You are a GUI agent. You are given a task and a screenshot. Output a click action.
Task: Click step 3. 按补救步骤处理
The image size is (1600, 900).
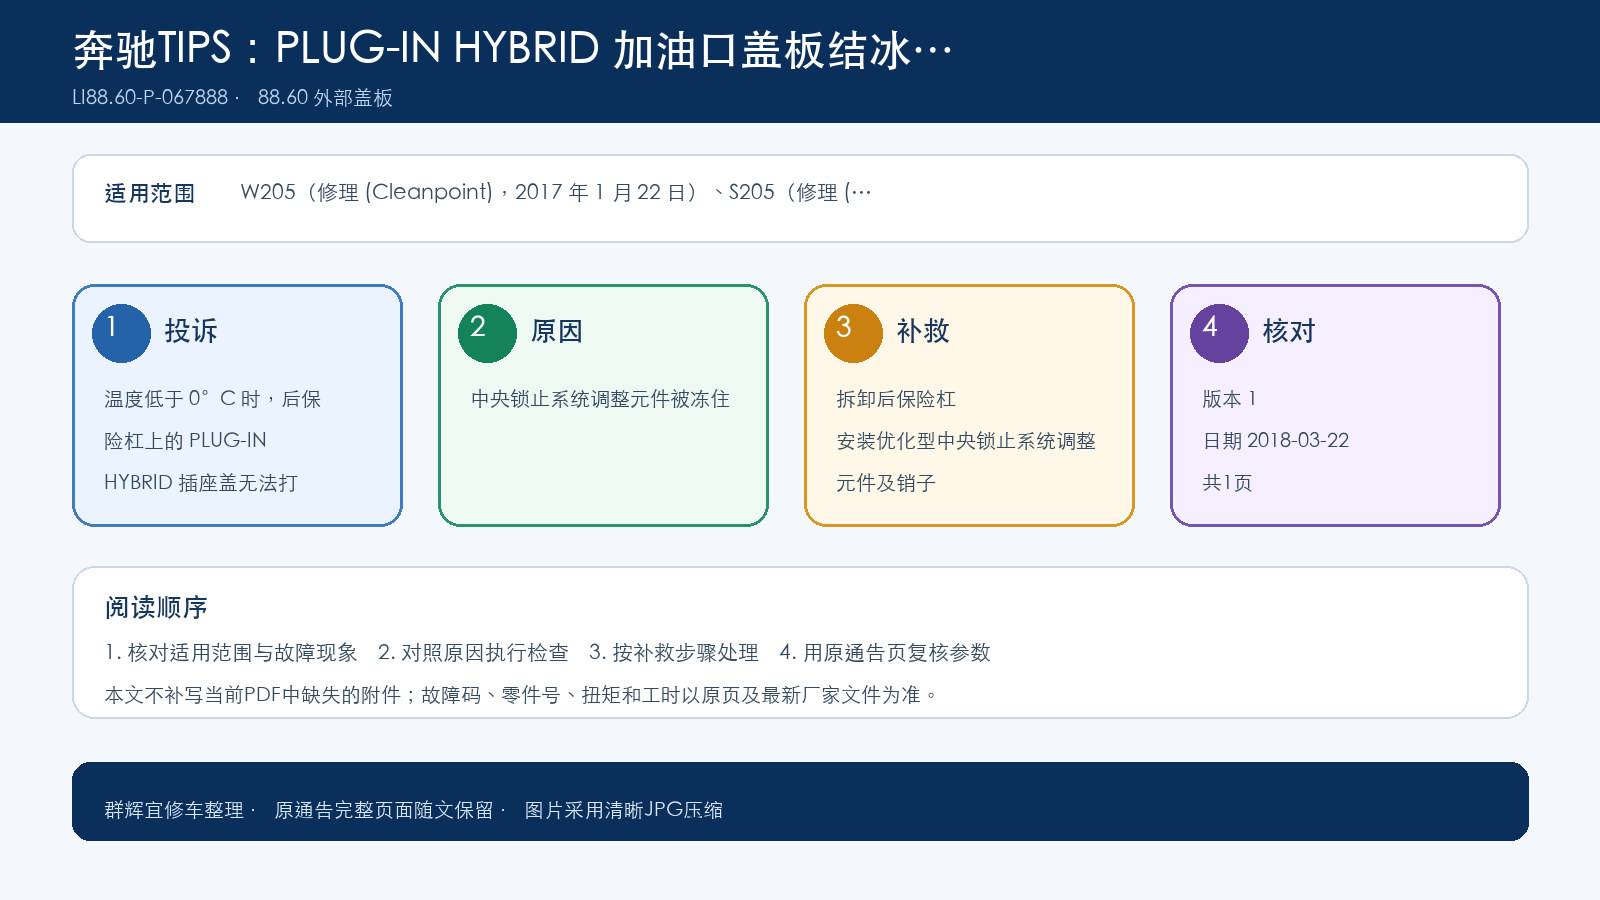click(x=674, y=653)
